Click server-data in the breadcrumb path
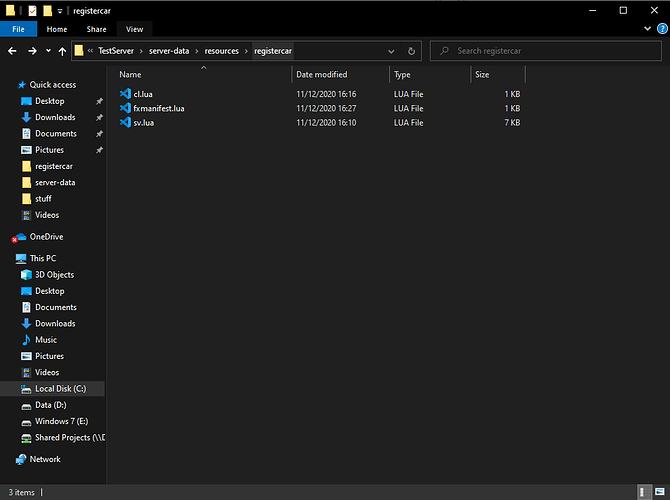 pyautogui.click(x=169, y=51)
